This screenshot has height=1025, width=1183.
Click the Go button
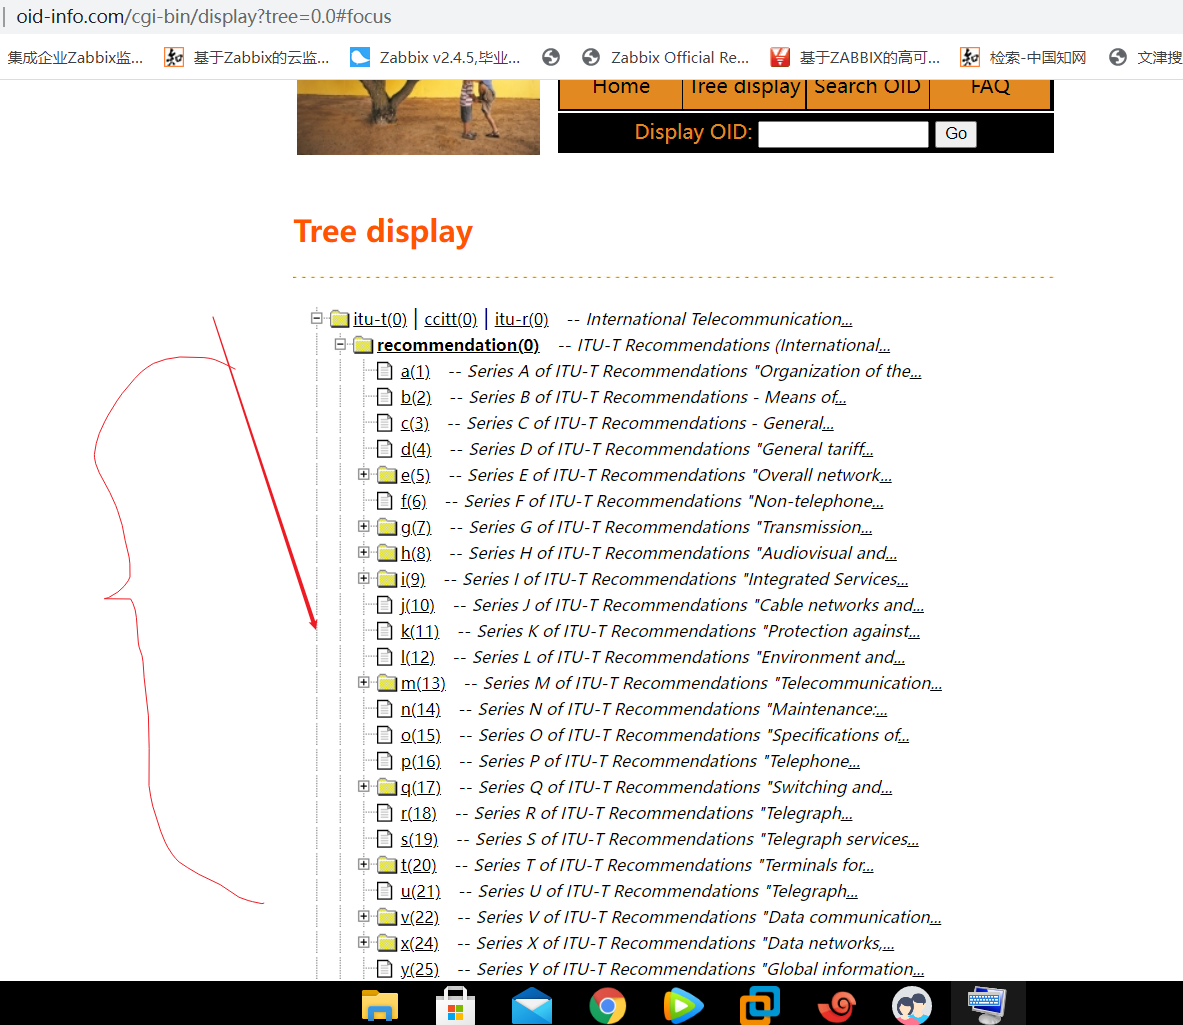956,133
